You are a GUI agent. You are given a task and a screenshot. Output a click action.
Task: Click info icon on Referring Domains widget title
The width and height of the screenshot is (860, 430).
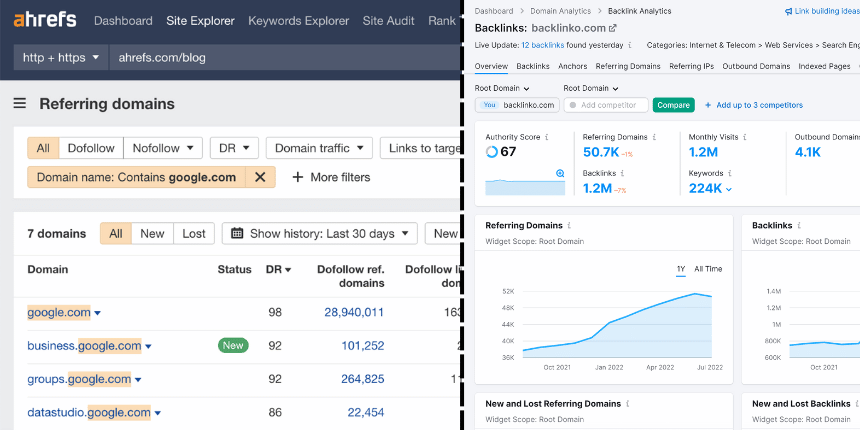(x=569, y=225)
